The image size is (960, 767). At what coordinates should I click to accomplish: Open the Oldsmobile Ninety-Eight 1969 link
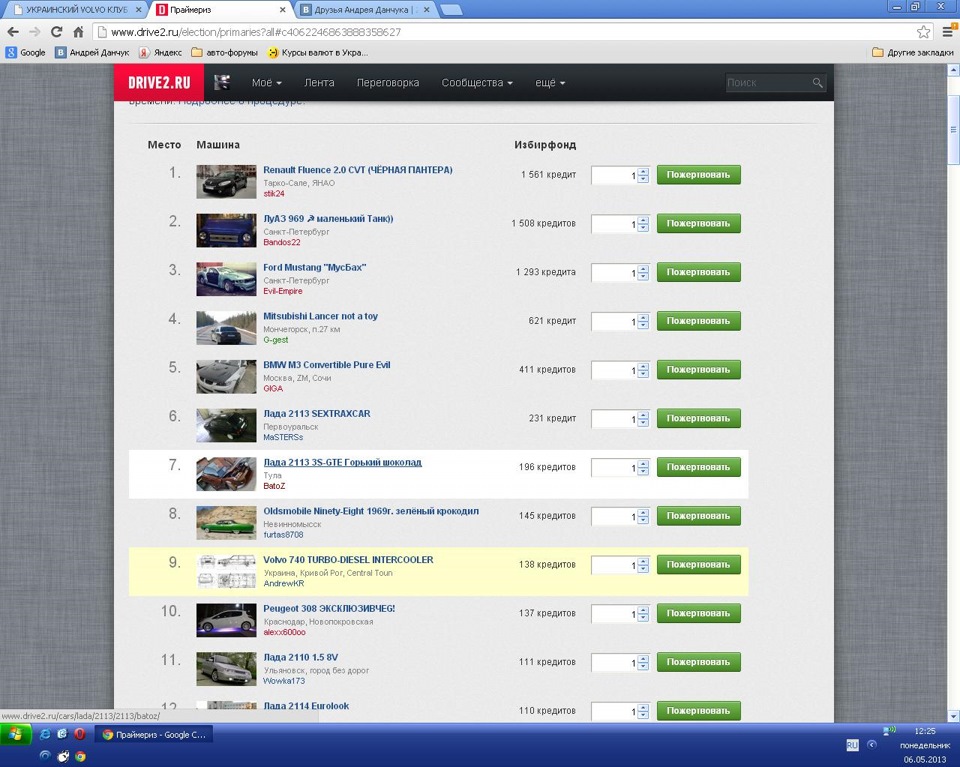(x=371, y=511)
